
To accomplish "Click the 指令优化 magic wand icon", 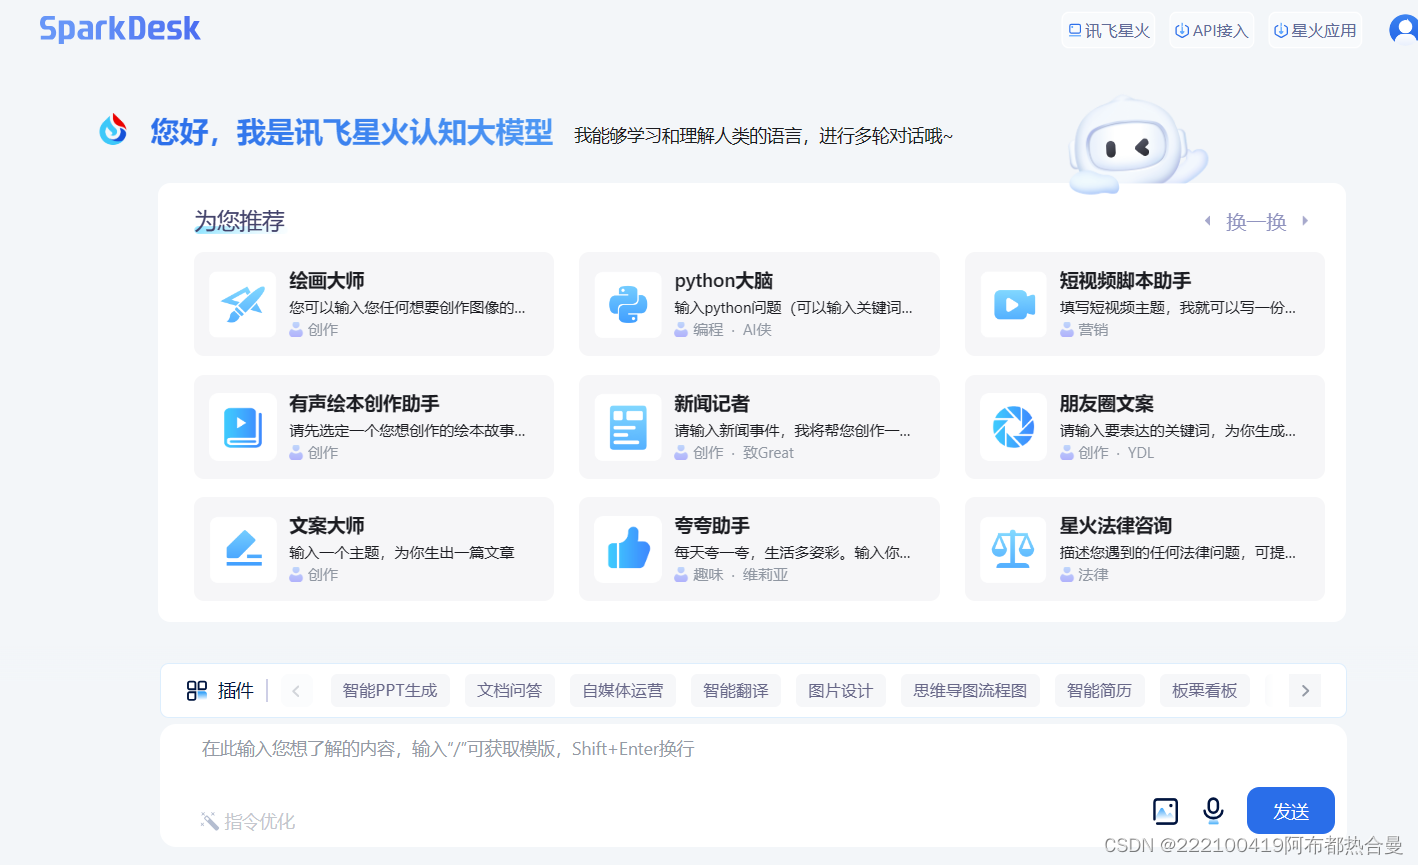I will tap(209, 821).
